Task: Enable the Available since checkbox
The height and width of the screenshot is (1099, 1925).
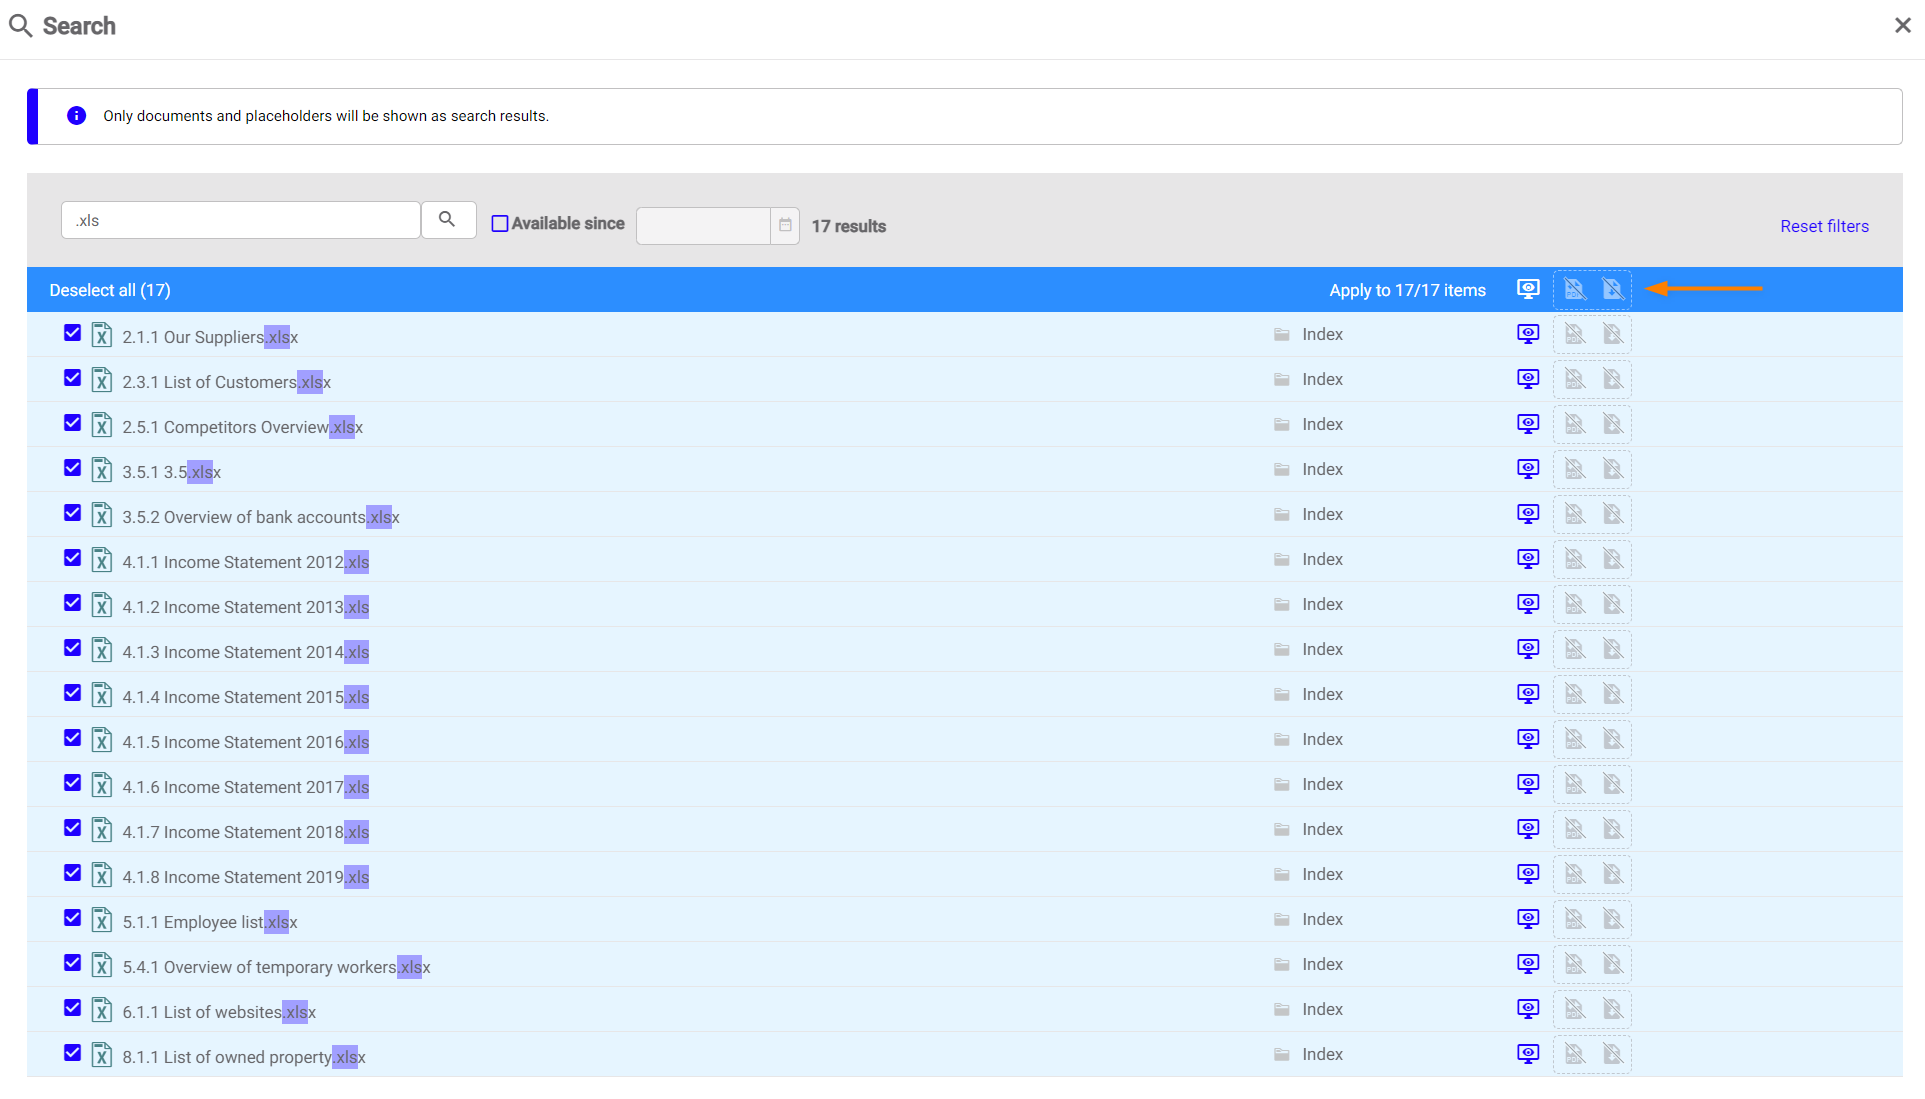Action: click(x=500, y=224)
